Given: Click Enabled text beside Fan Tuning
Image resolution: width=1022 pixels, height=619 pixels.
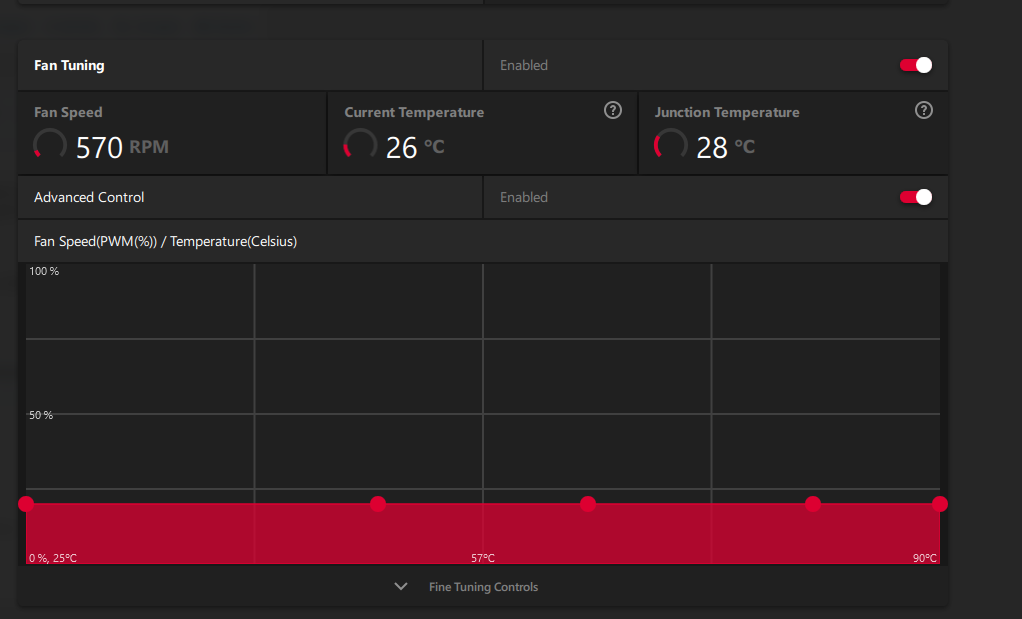Looking at the screenshot, I should click(524, 65).
